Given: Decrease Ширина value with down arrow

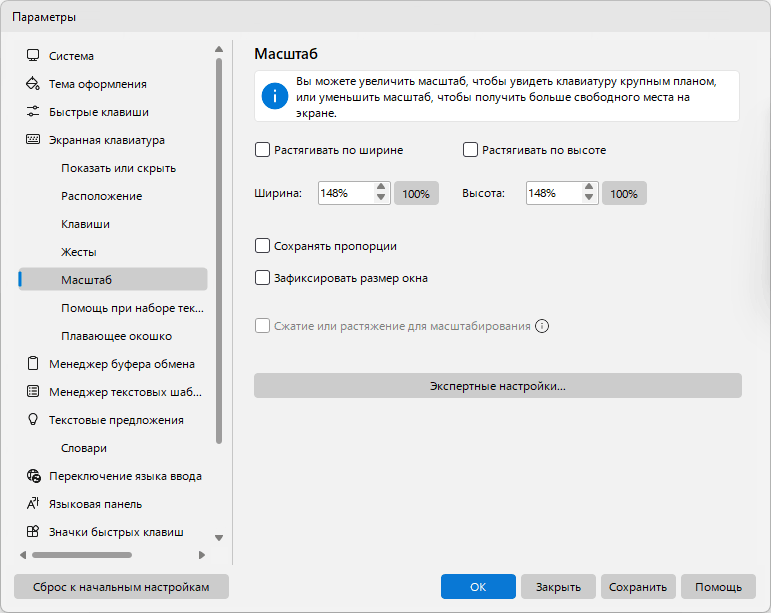Looking at the screenshot, I should pyautogui.click(x=381, y=197).
